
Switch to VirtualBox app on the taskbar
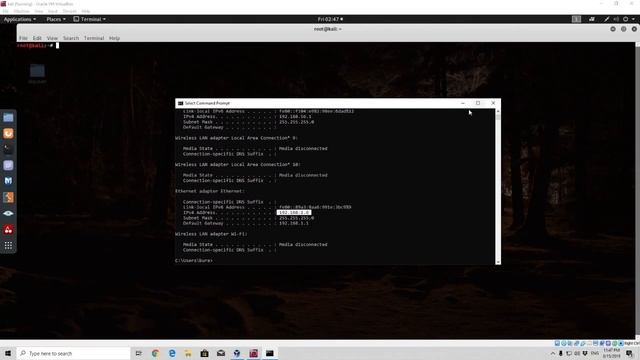[237, 353]
